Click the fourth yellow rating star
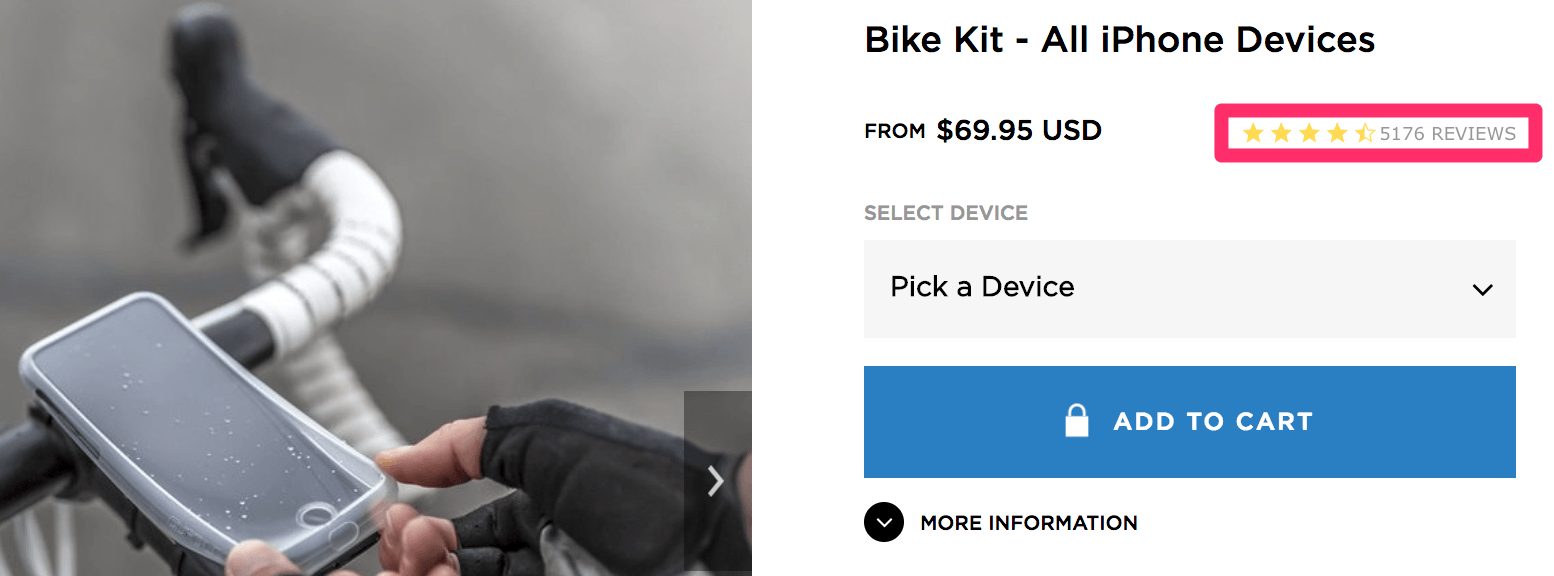The image size is (1554, 576). click(x=1337, y=133)
